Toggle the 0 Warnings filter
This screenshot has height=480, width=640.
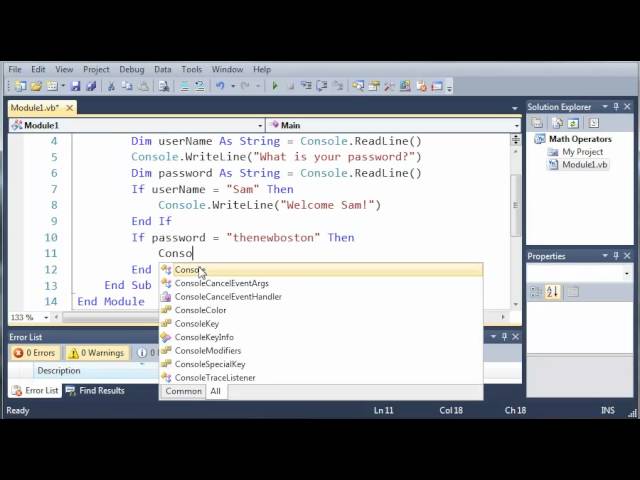tap(96, 353)
